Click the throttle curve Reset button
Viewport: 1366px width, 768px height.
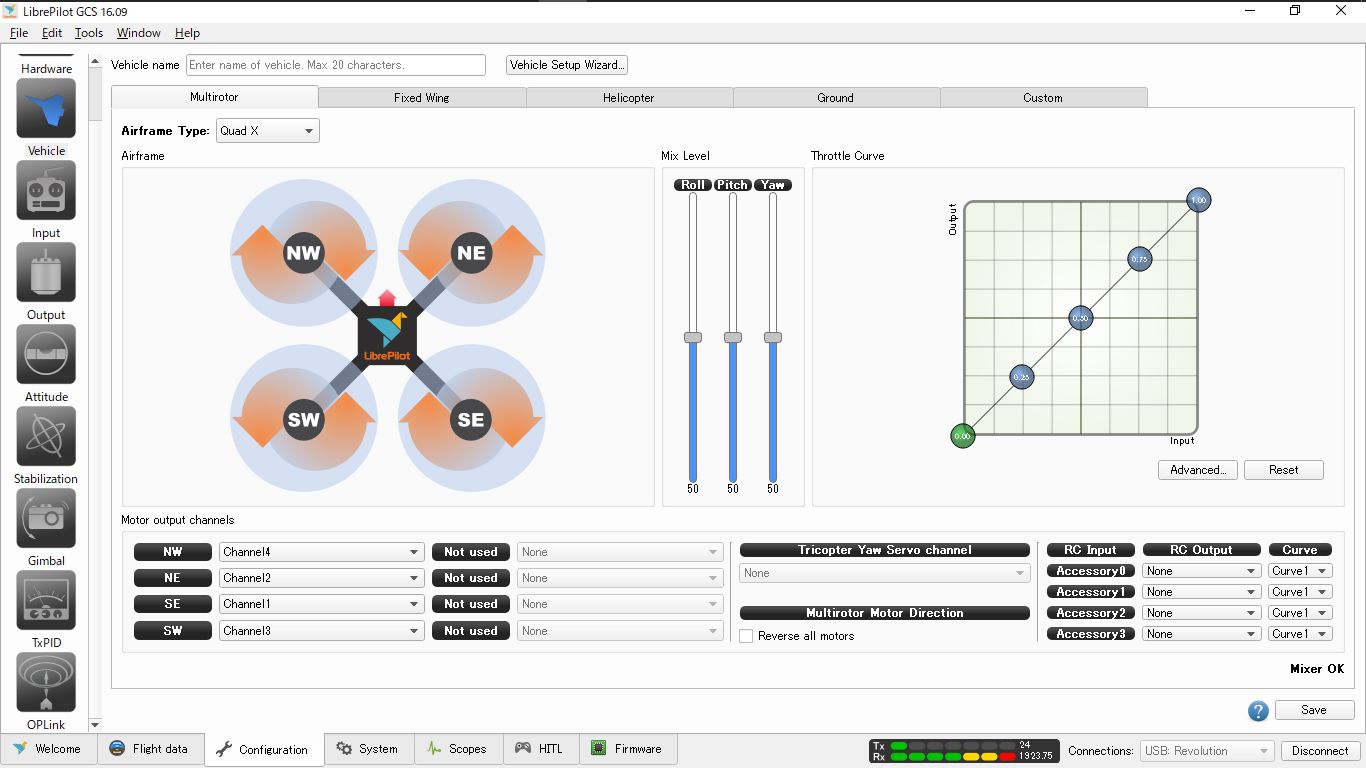pyautogui.click(x=1284, y=470)
